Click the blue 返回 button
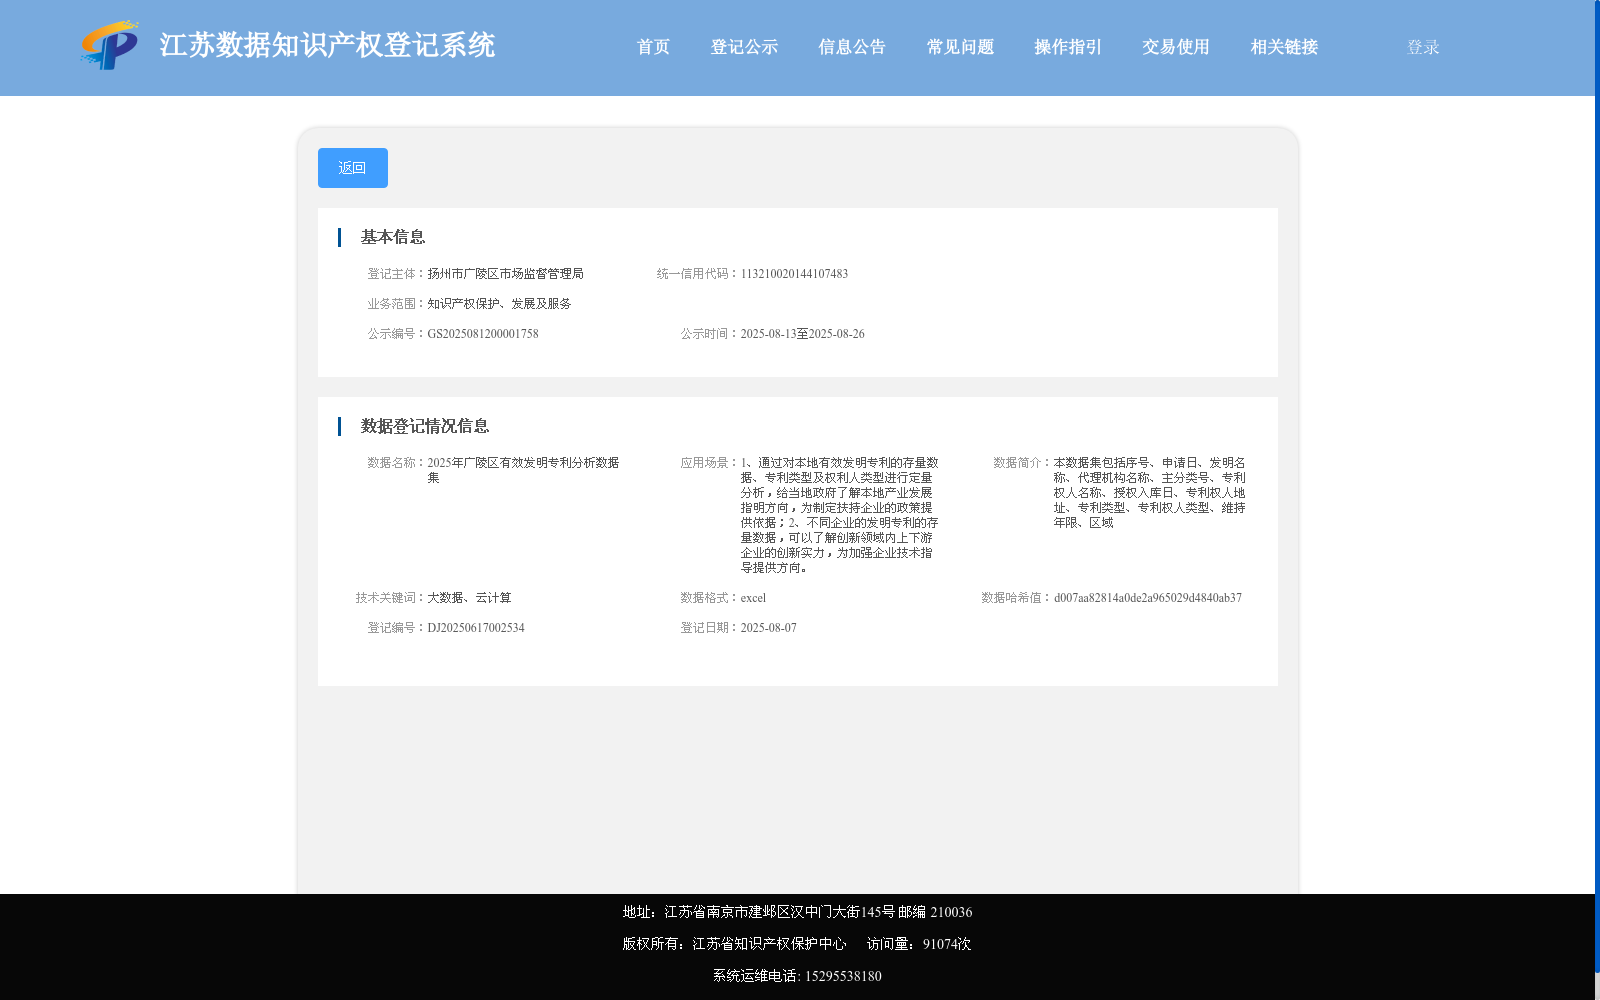Image resolution: width=1600 pixels, height=1000 pixels. pos(353,168)
